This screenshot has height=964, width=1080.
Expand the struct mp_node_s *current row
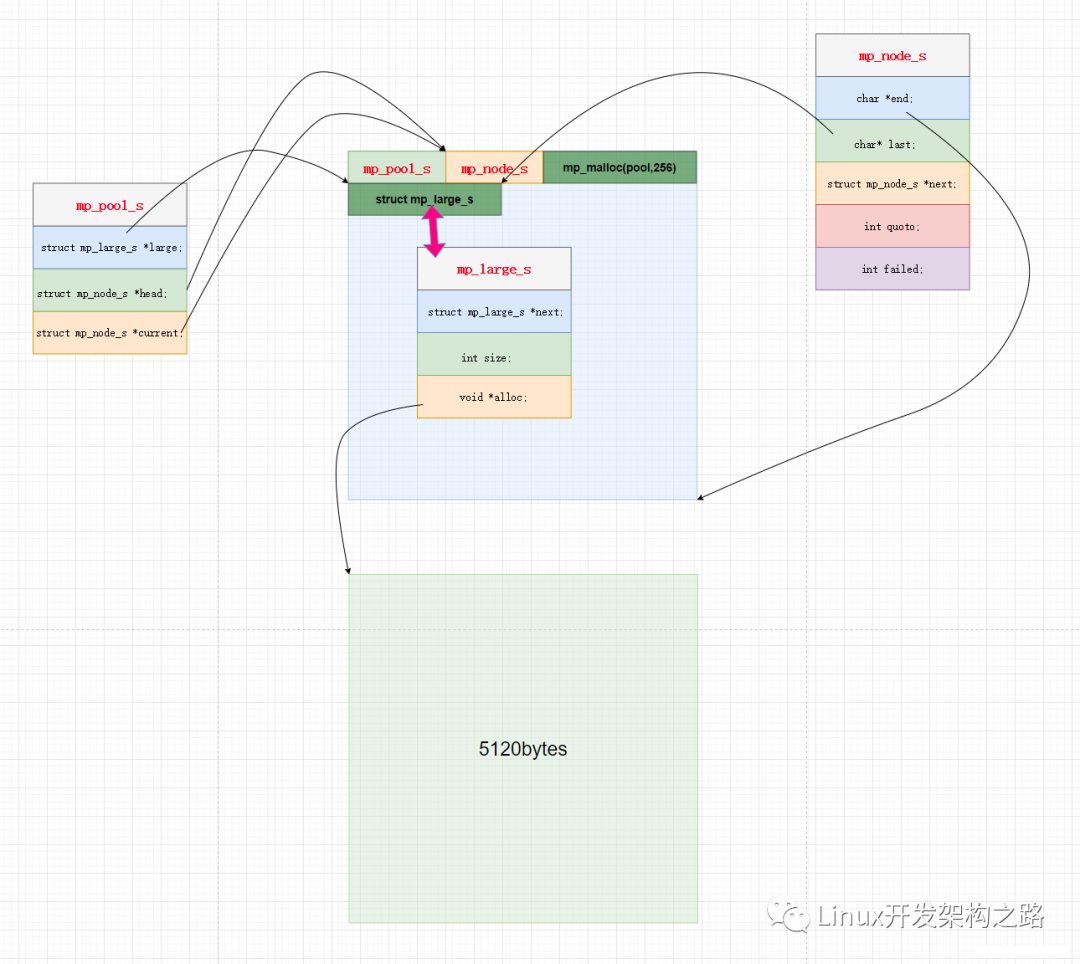click(x=110, y=333)
